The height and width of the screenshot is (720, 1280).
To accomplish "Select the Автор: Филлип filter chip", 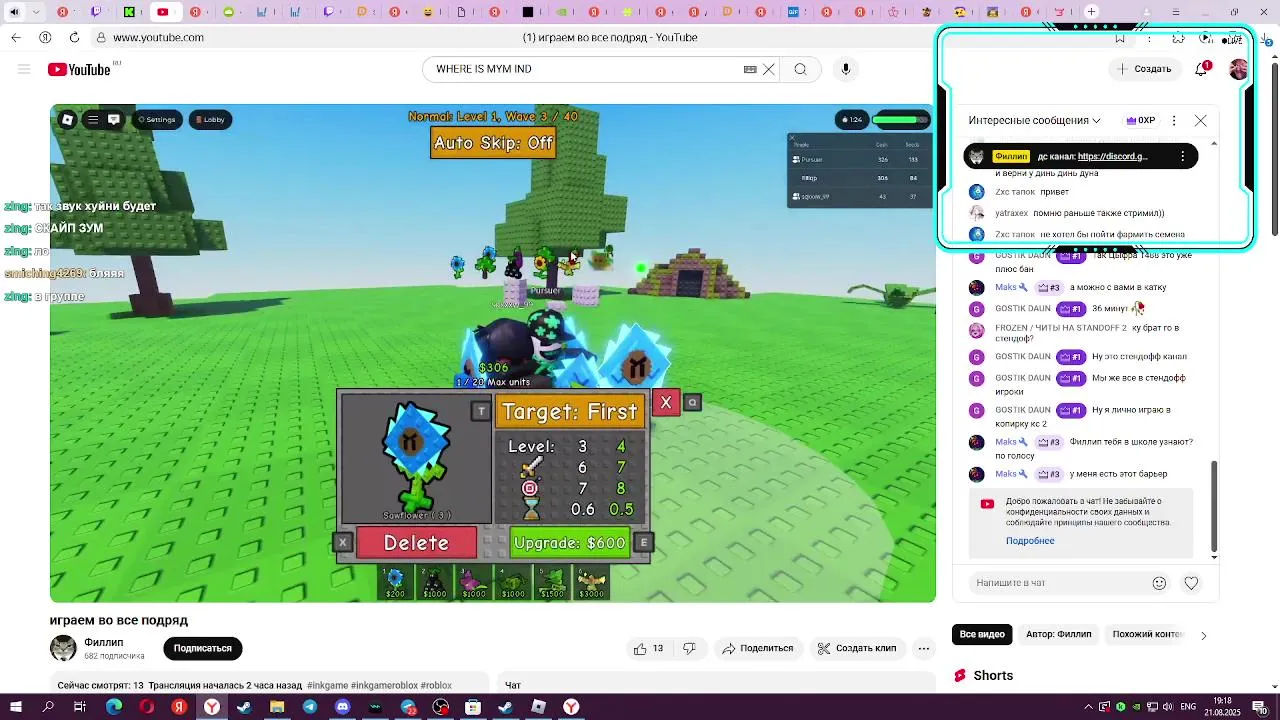I will click(1059, 634).
